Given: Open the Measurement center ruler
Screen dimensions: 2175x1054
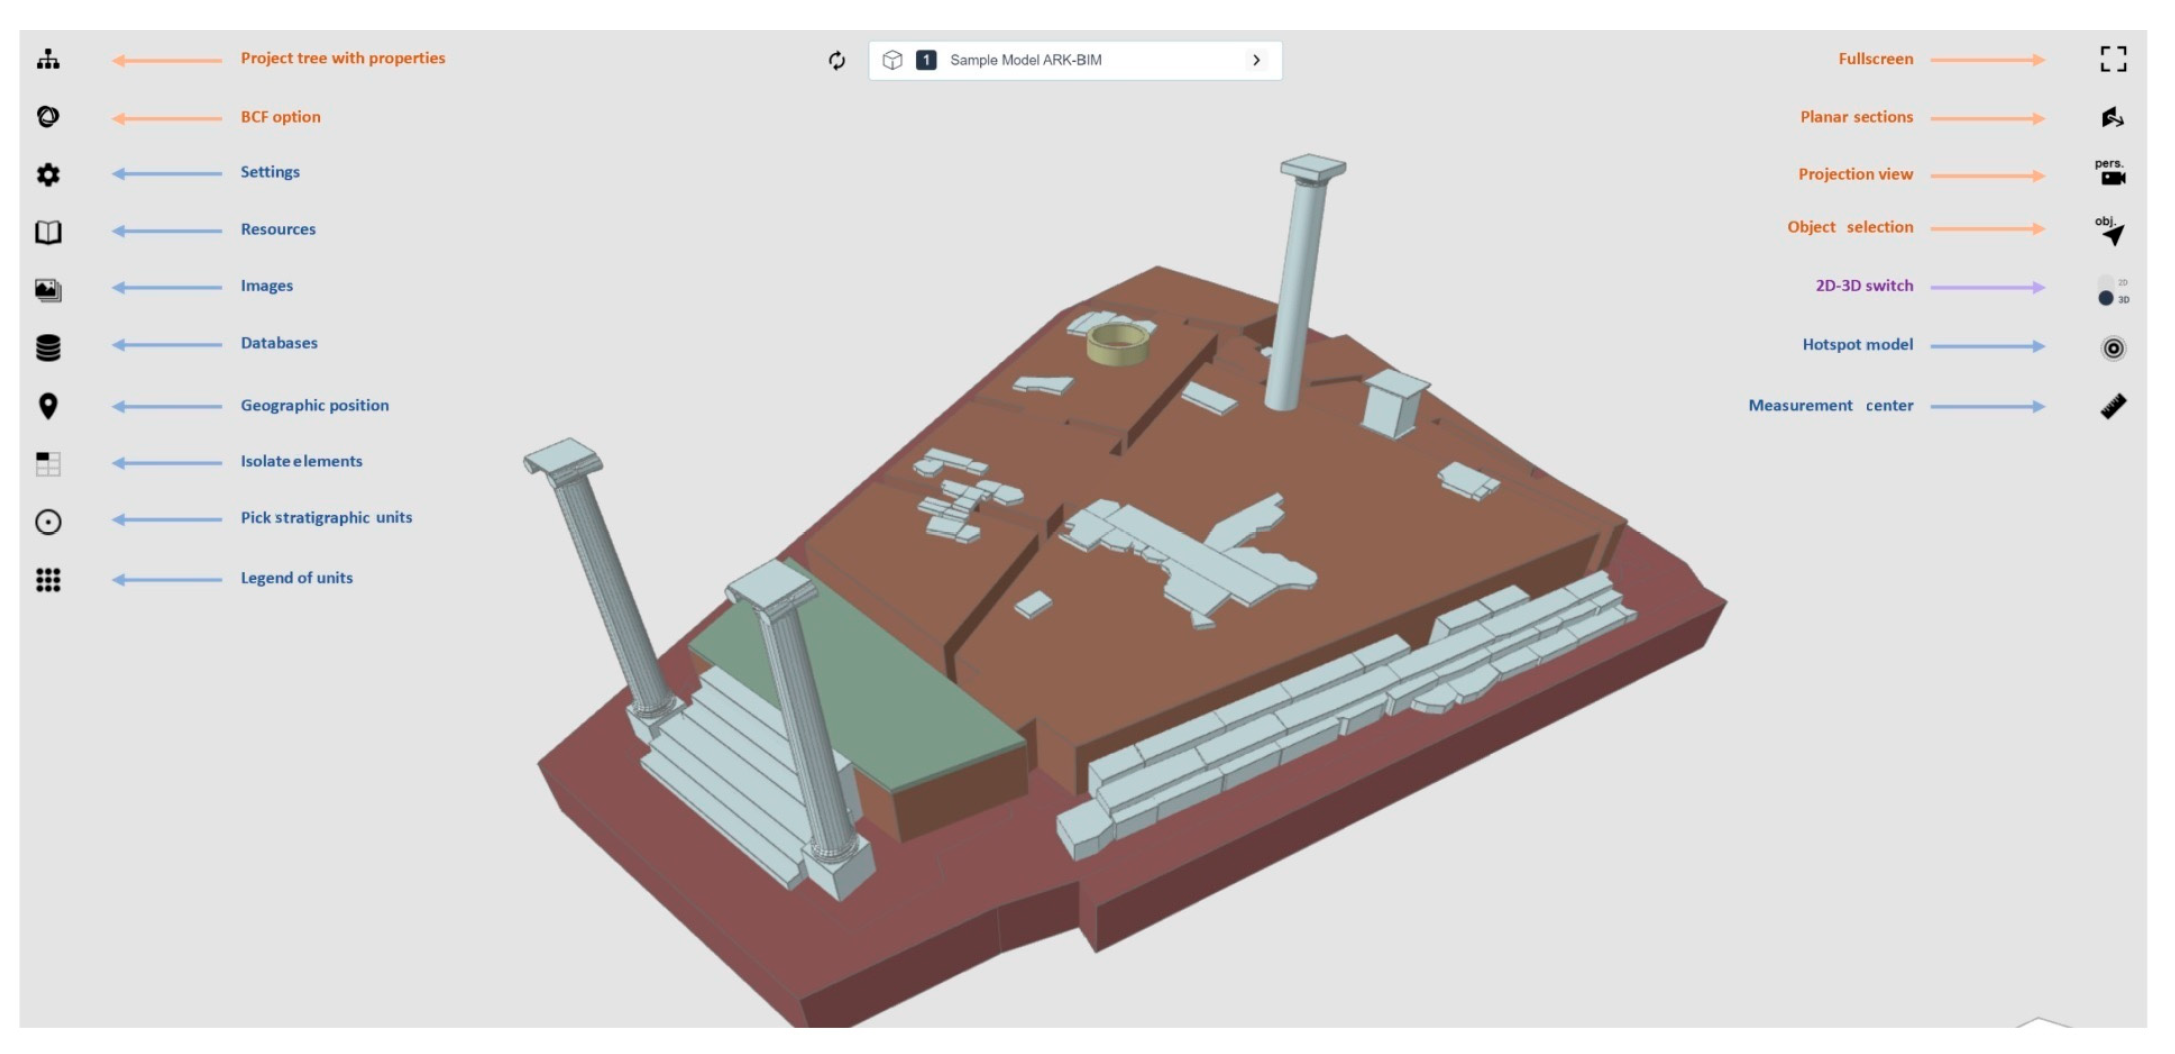Looking at the screenshot, I should point(2112,406).
